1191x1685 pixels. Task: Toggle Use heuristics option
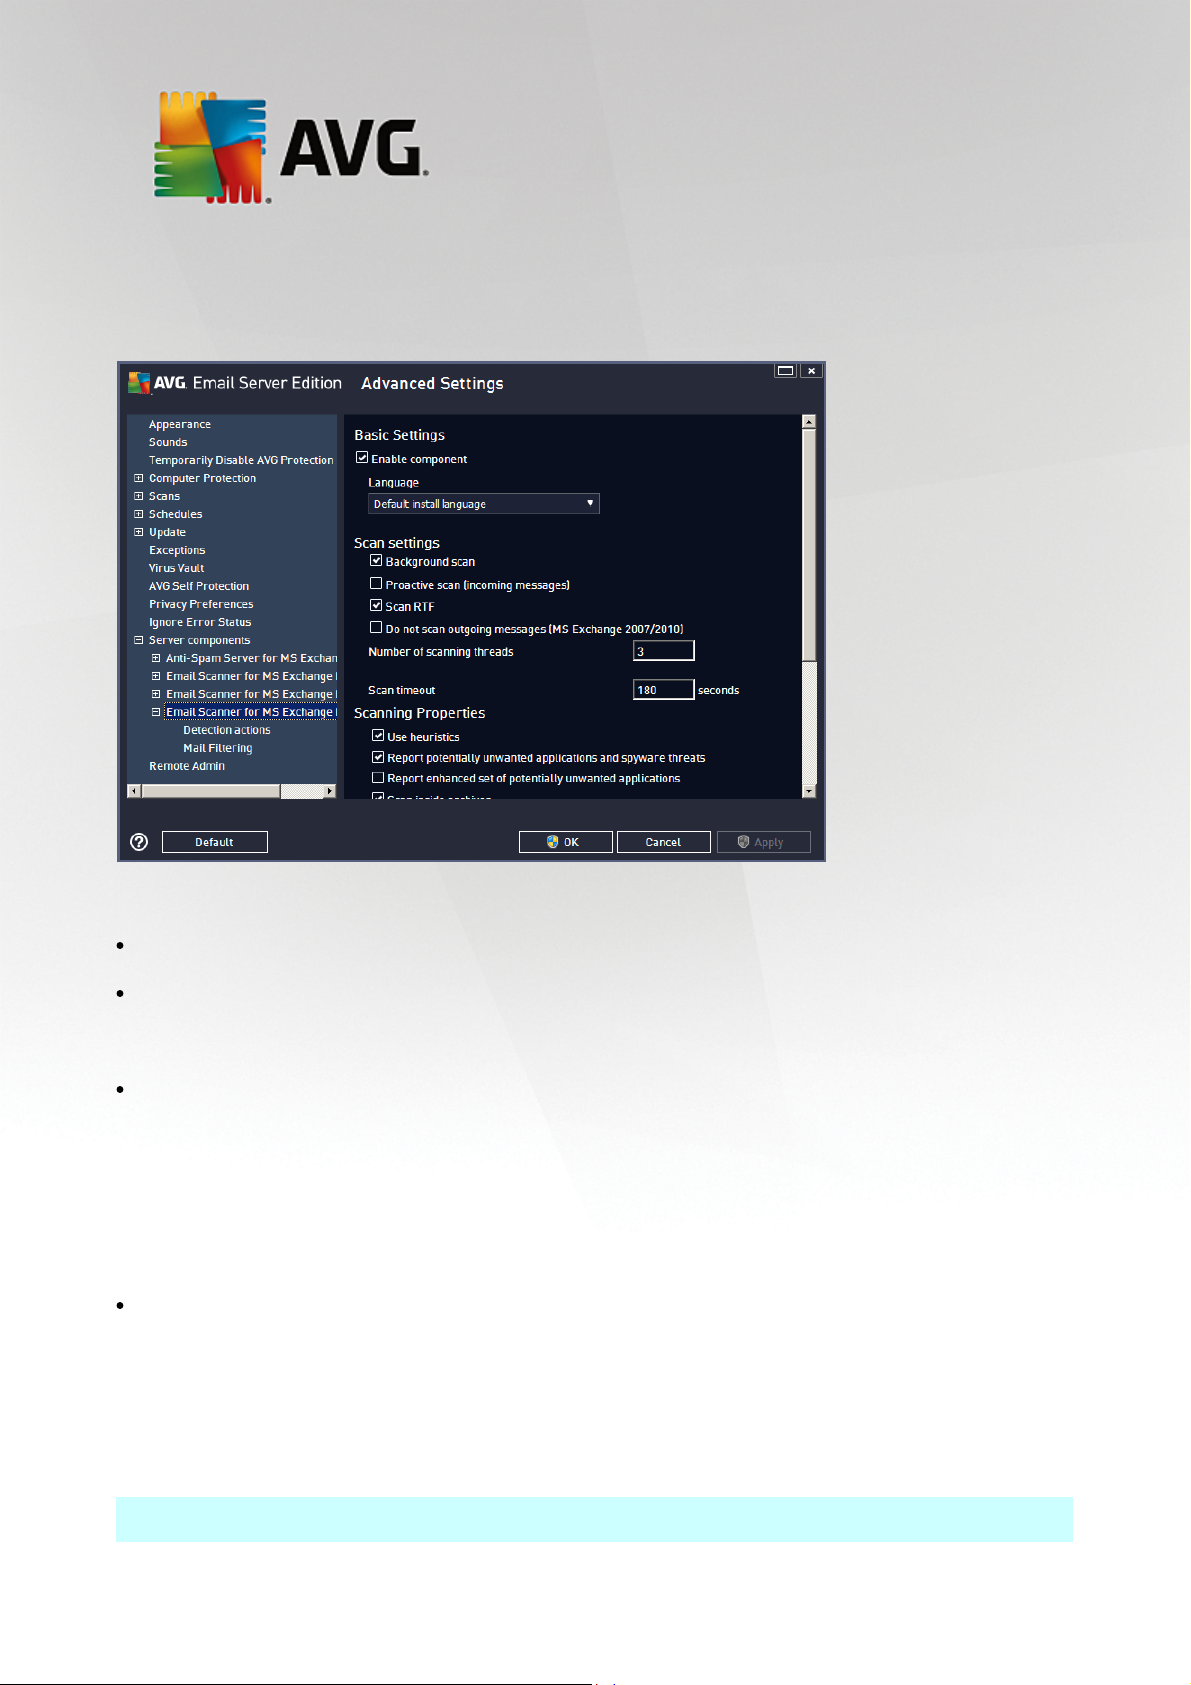click(x=378, y=736)
